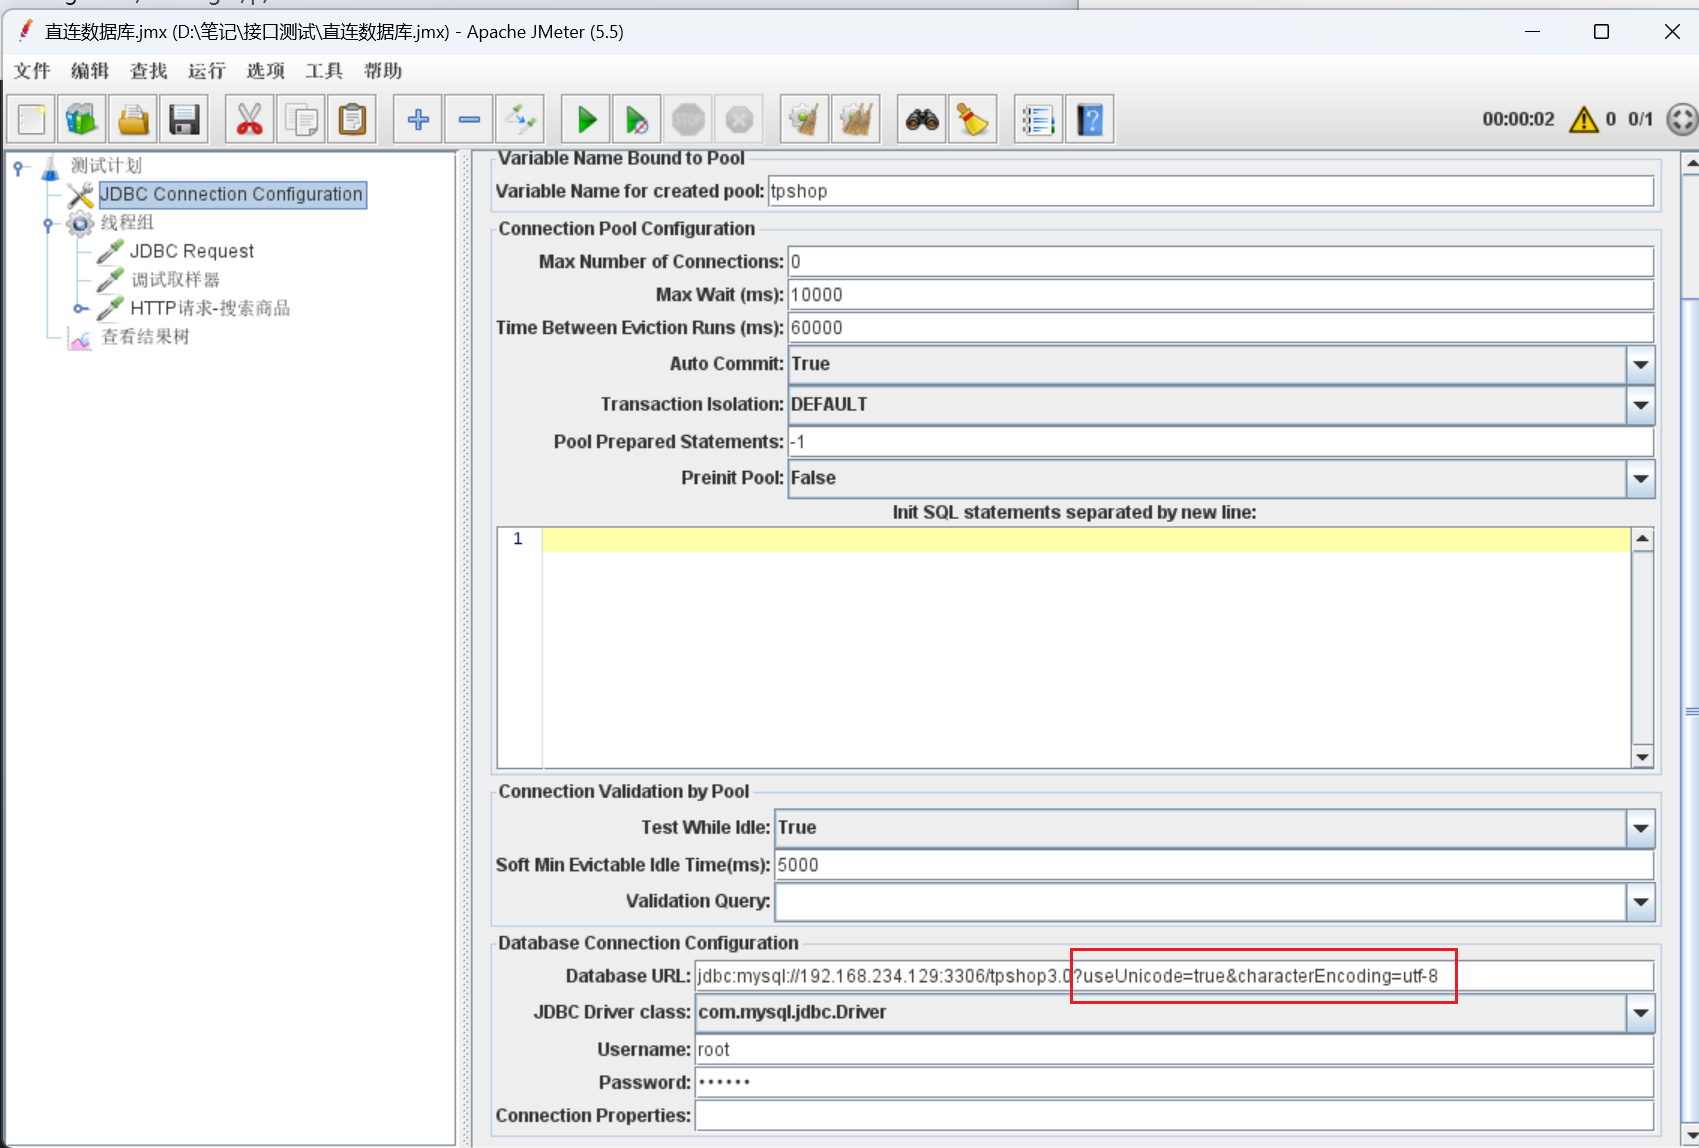Click the Open file folder icon
Image resolution: width=1699 pixels, height=1148 pixels.
coord(133,120)
